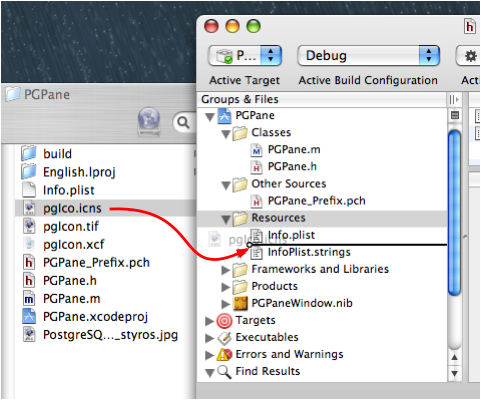Image resolution: width=481 pixels, height=401 pixels.
Task: Expand the PGPaneWindow.nib triangle
Action: [226, 304]
